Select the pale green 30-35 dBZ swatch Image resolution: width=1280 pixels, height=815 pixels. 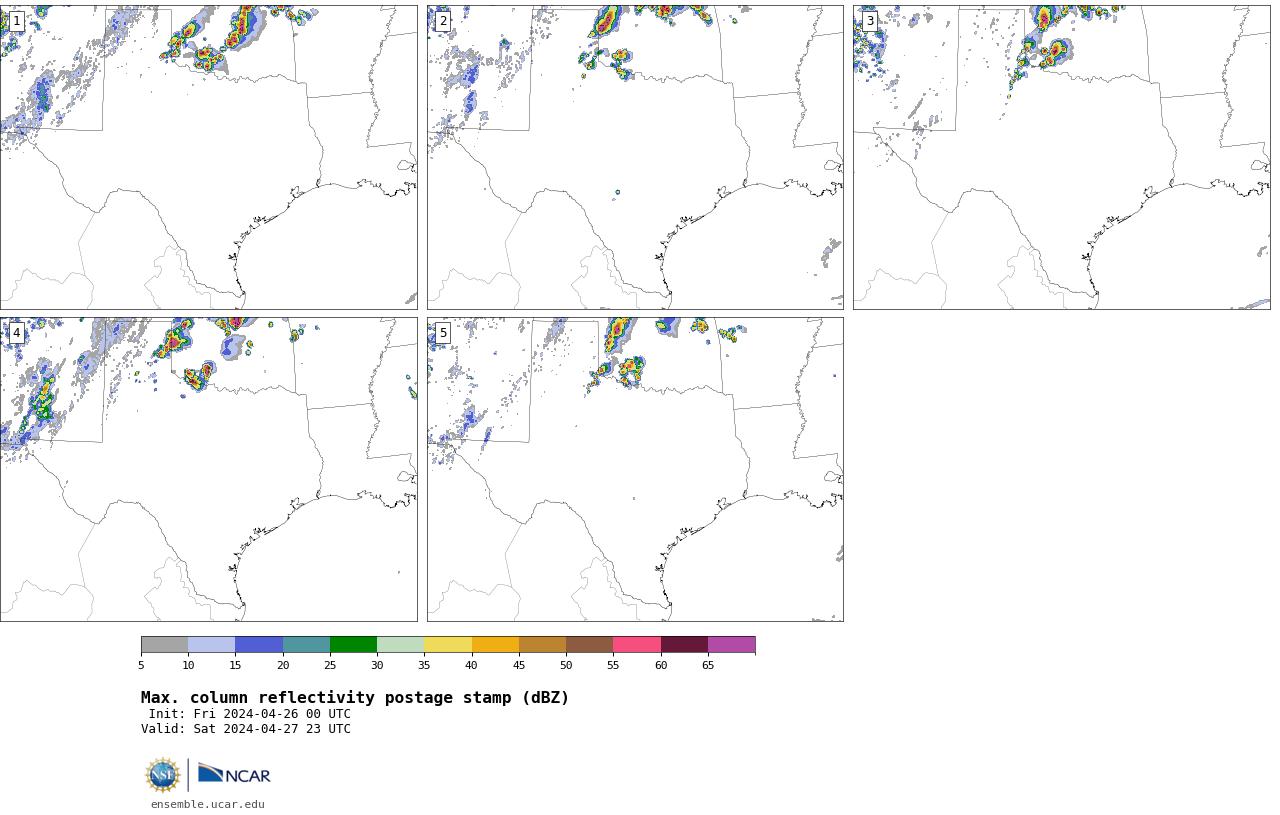(x=400, y=644)
